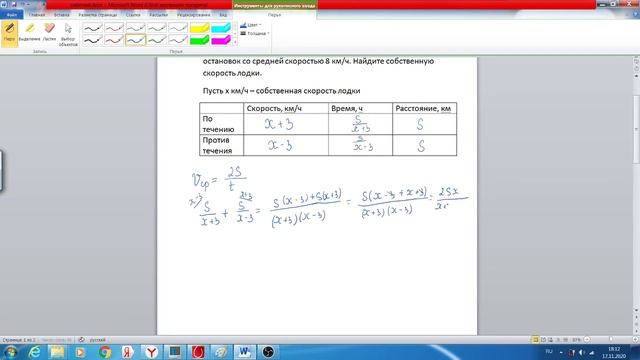The image size is (640, 360).
Task: Choose the green highlighter preset
Action: coord(200,40)
